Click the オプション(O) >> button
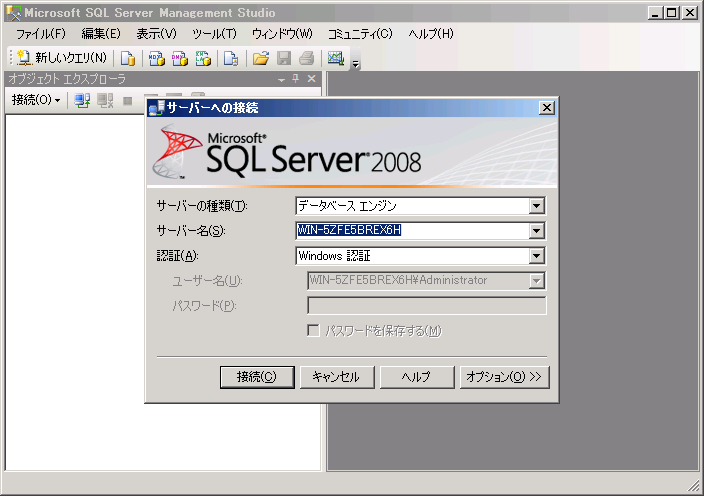 click(x=504, y=377)
